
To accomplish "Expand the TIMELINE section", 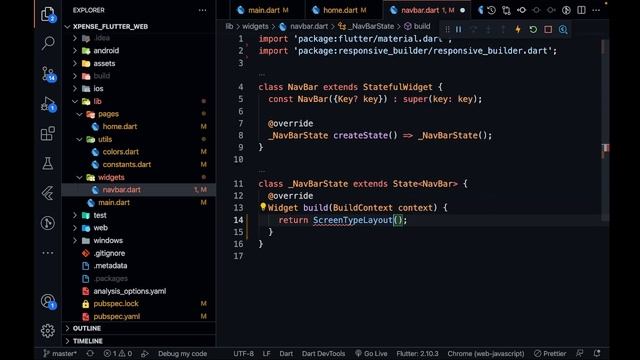I will pyautogui.click(x=138, y=341).
